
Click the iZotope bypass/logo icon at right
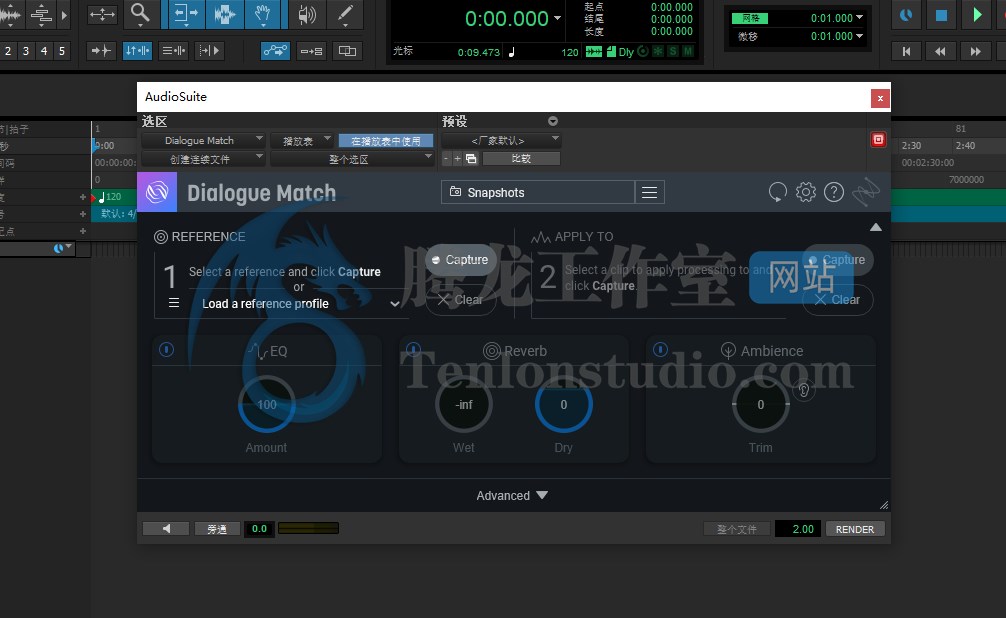(865, 191)
